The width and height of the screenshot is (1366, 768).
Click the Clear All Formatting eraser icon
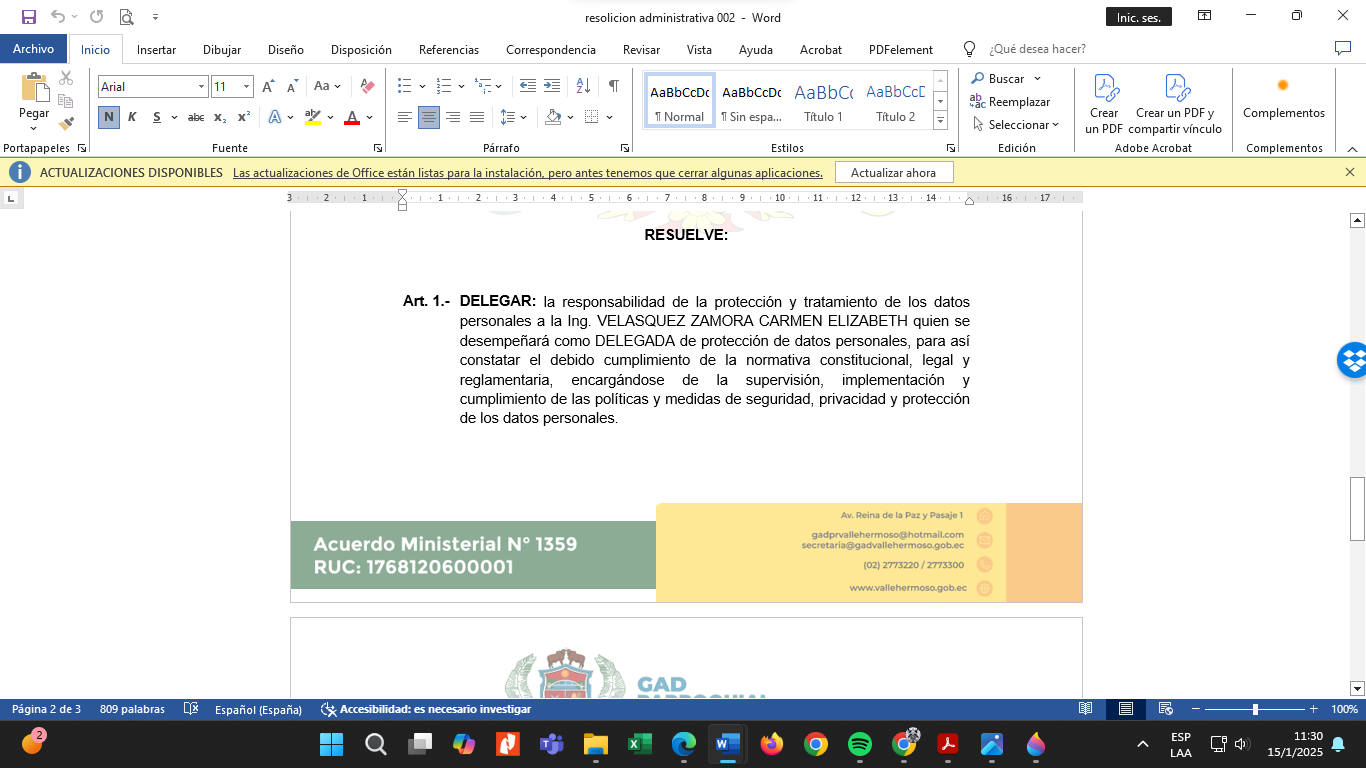[x=367, y=87]
